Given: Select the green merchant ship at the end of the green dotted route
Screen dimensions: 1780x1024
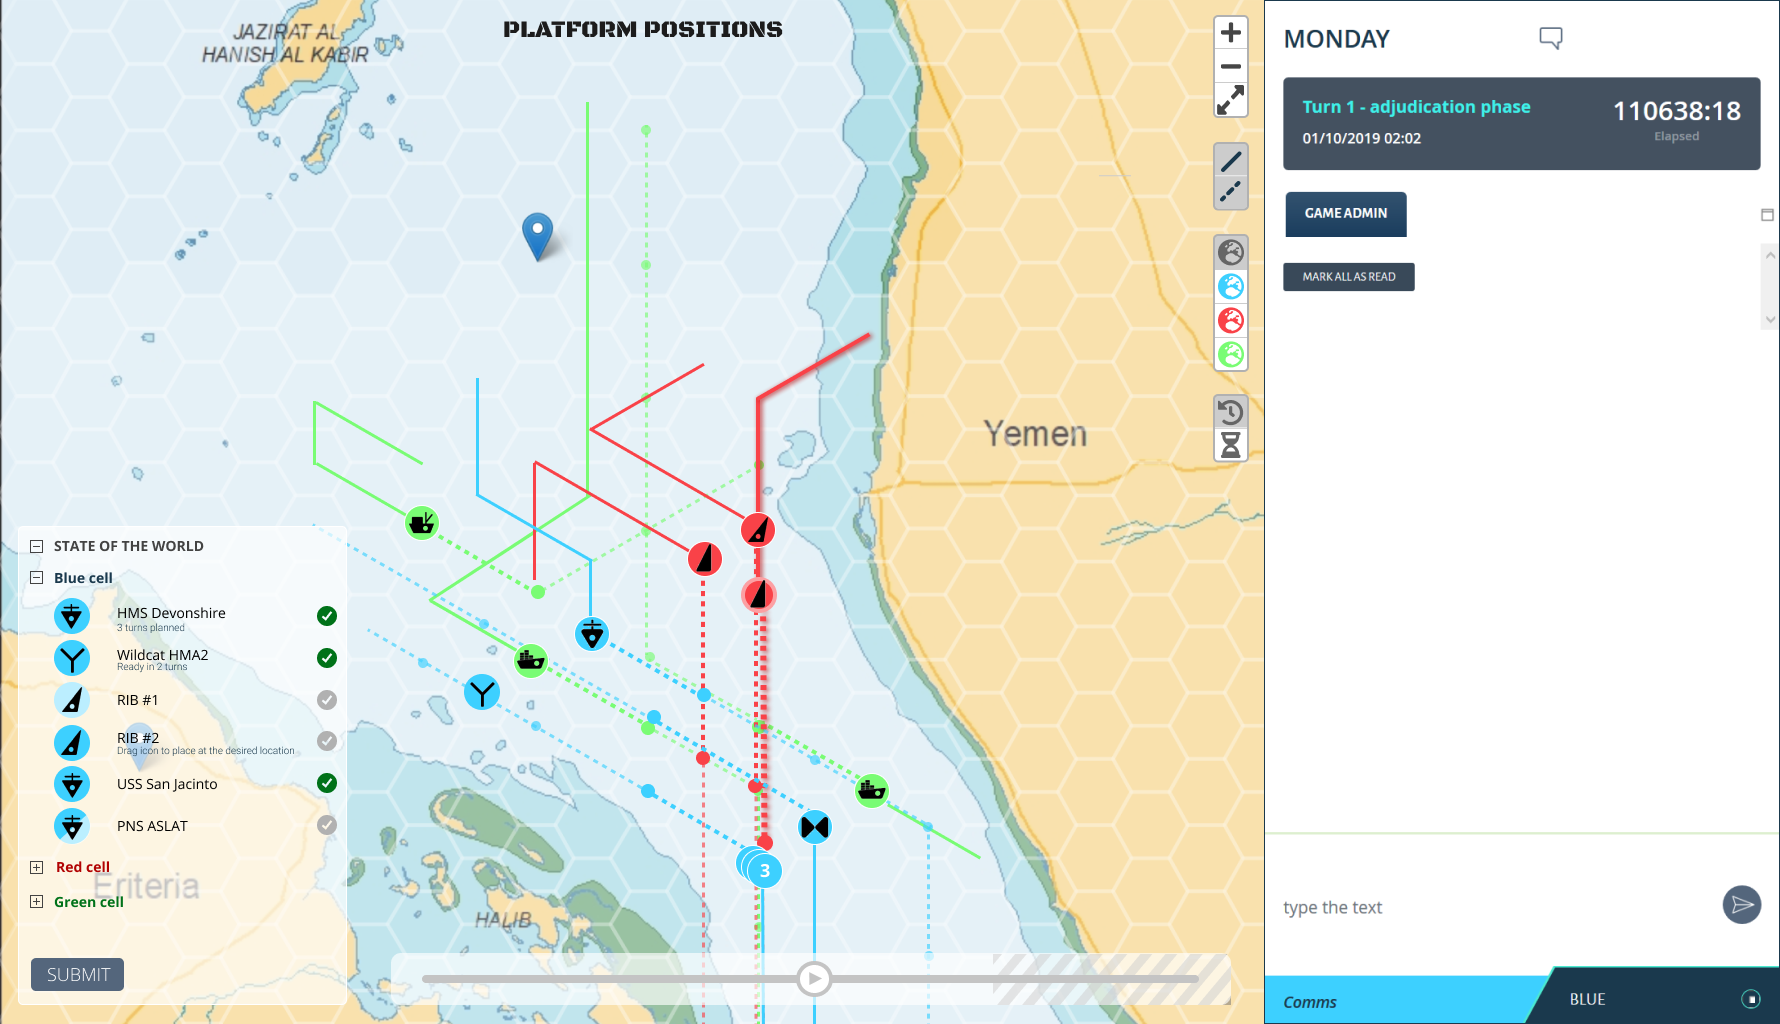Looking at the screenshot, I should 872,791.
